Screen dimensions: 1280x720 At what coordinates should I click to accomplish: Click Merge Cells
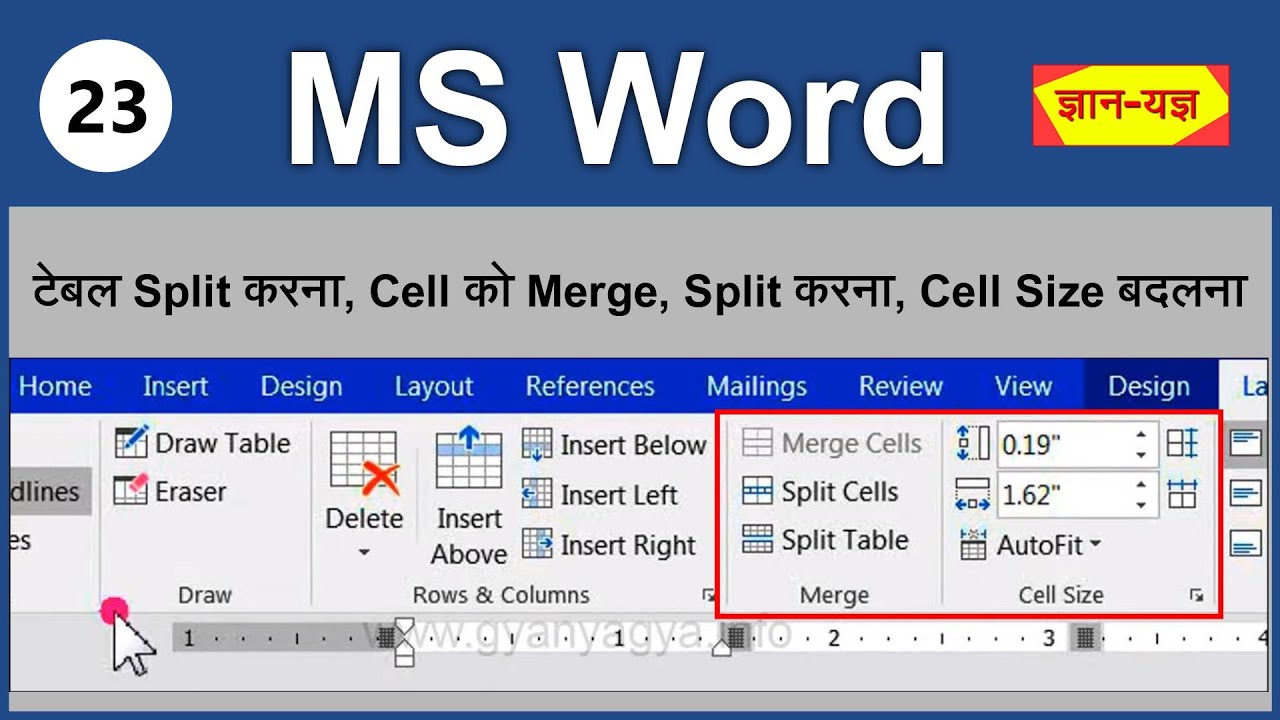click(x=832, y=443)
